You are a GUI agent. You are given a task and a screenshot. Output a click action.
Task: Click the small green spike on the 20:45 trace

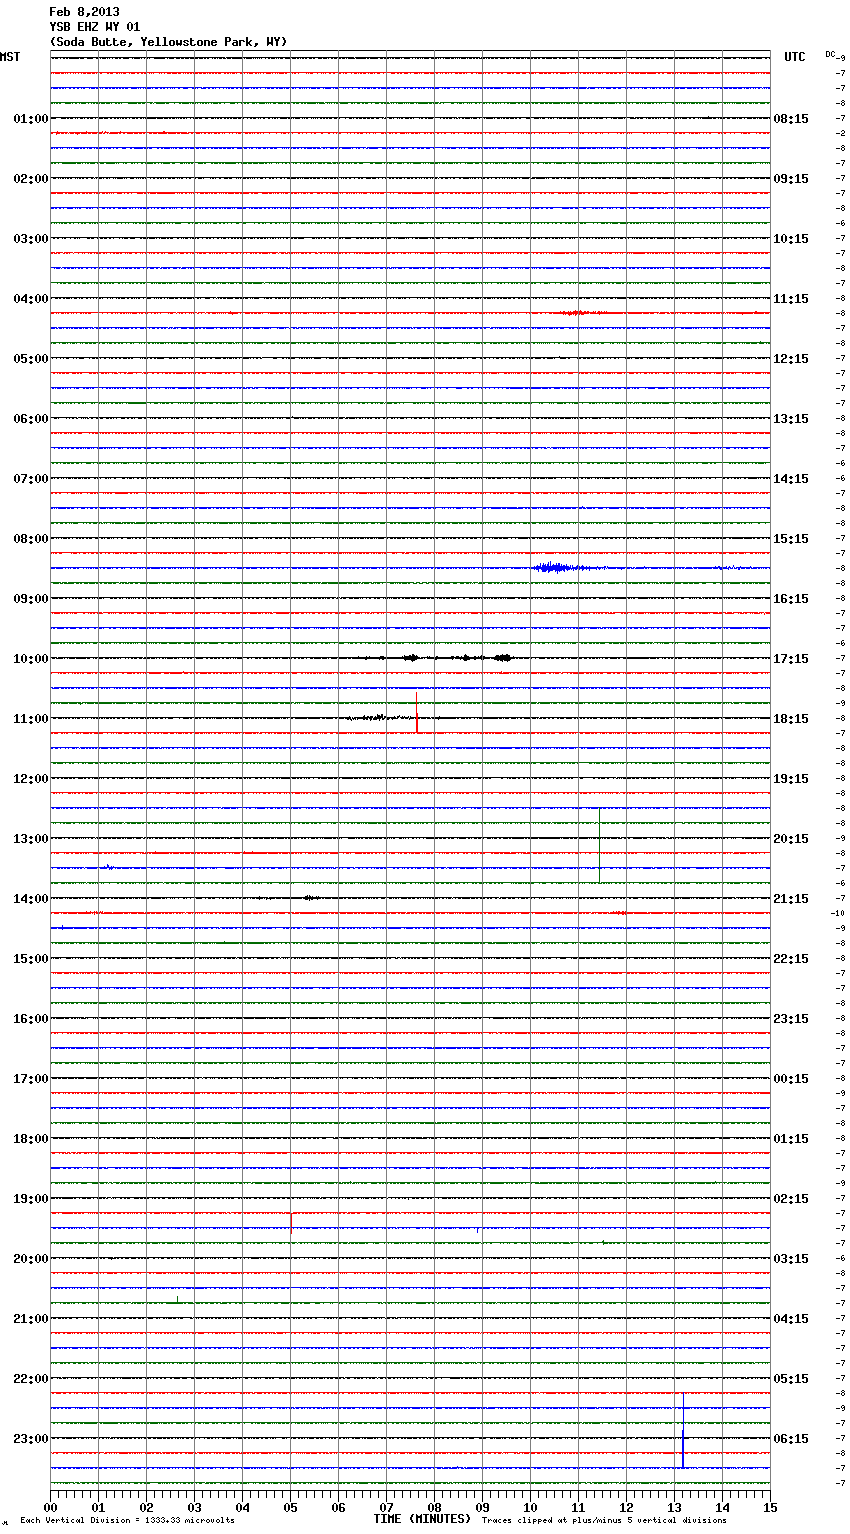[177, 1299]
